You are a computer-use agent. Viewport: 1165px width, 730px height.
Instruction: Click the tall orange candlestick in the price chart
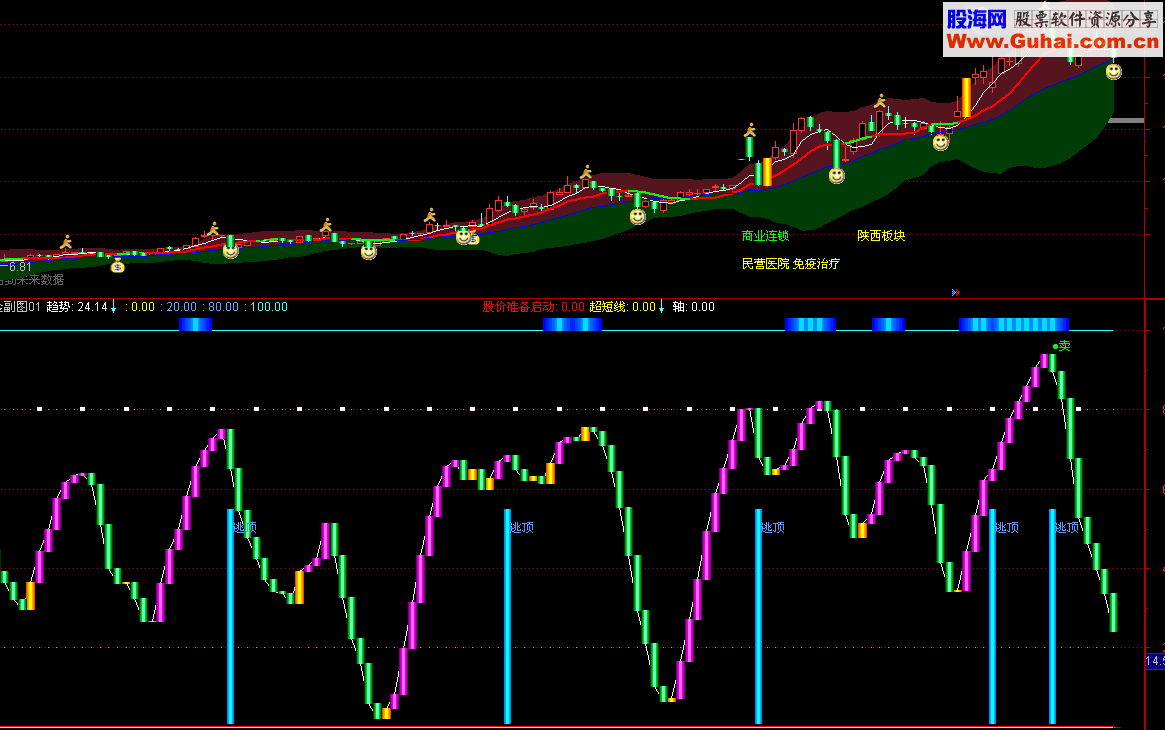[x=966, y=97]
